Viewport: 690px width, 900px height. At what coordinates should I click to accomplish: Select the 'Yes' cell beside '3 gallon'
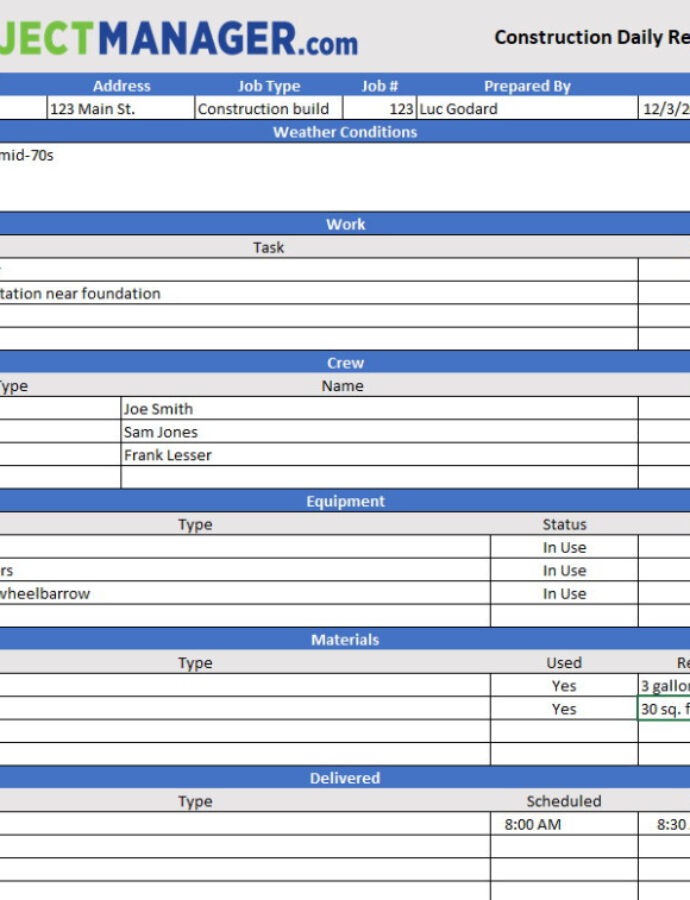coord(564,686)
